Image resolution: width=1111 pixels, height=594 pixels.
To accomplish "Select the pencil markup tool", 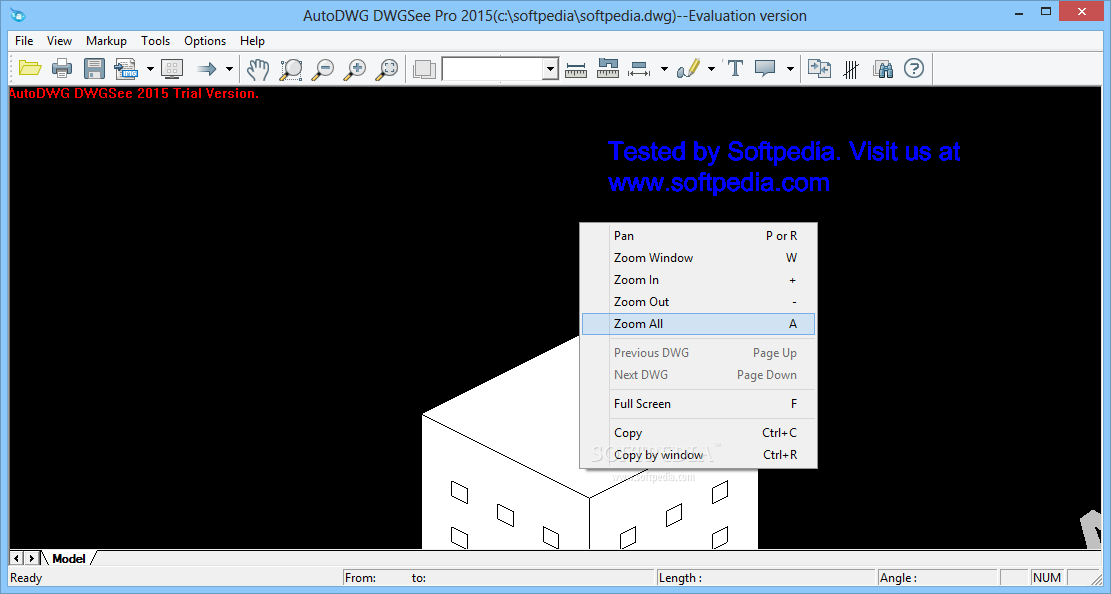I will [x=688, y=69].
